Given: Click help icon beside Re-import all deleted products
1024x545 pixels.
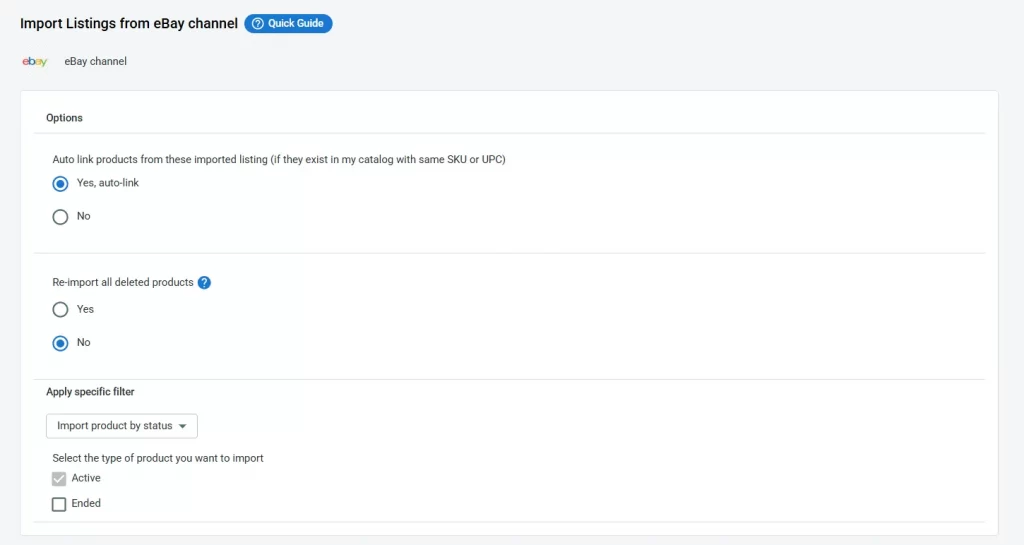Looking at the screenshot, I should click(204, 283).
